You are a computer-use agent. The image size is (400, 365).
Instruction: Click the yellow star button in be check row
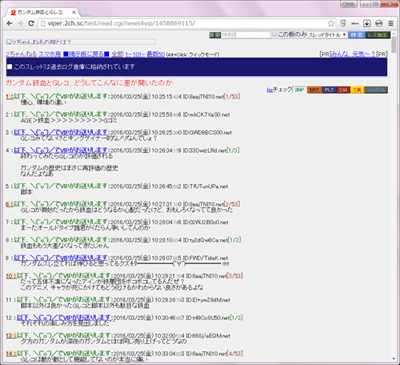357,90
